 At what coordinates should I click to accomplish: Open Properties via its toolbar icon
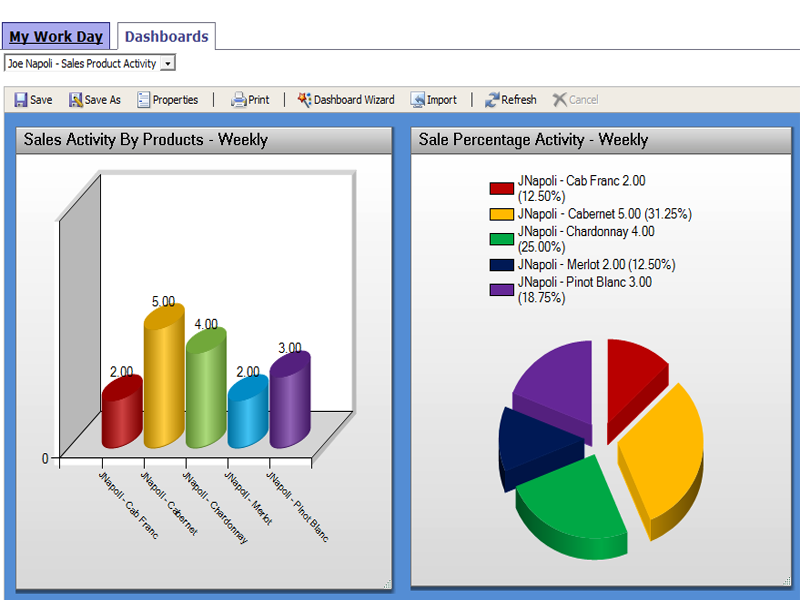[x=144, y=100]
